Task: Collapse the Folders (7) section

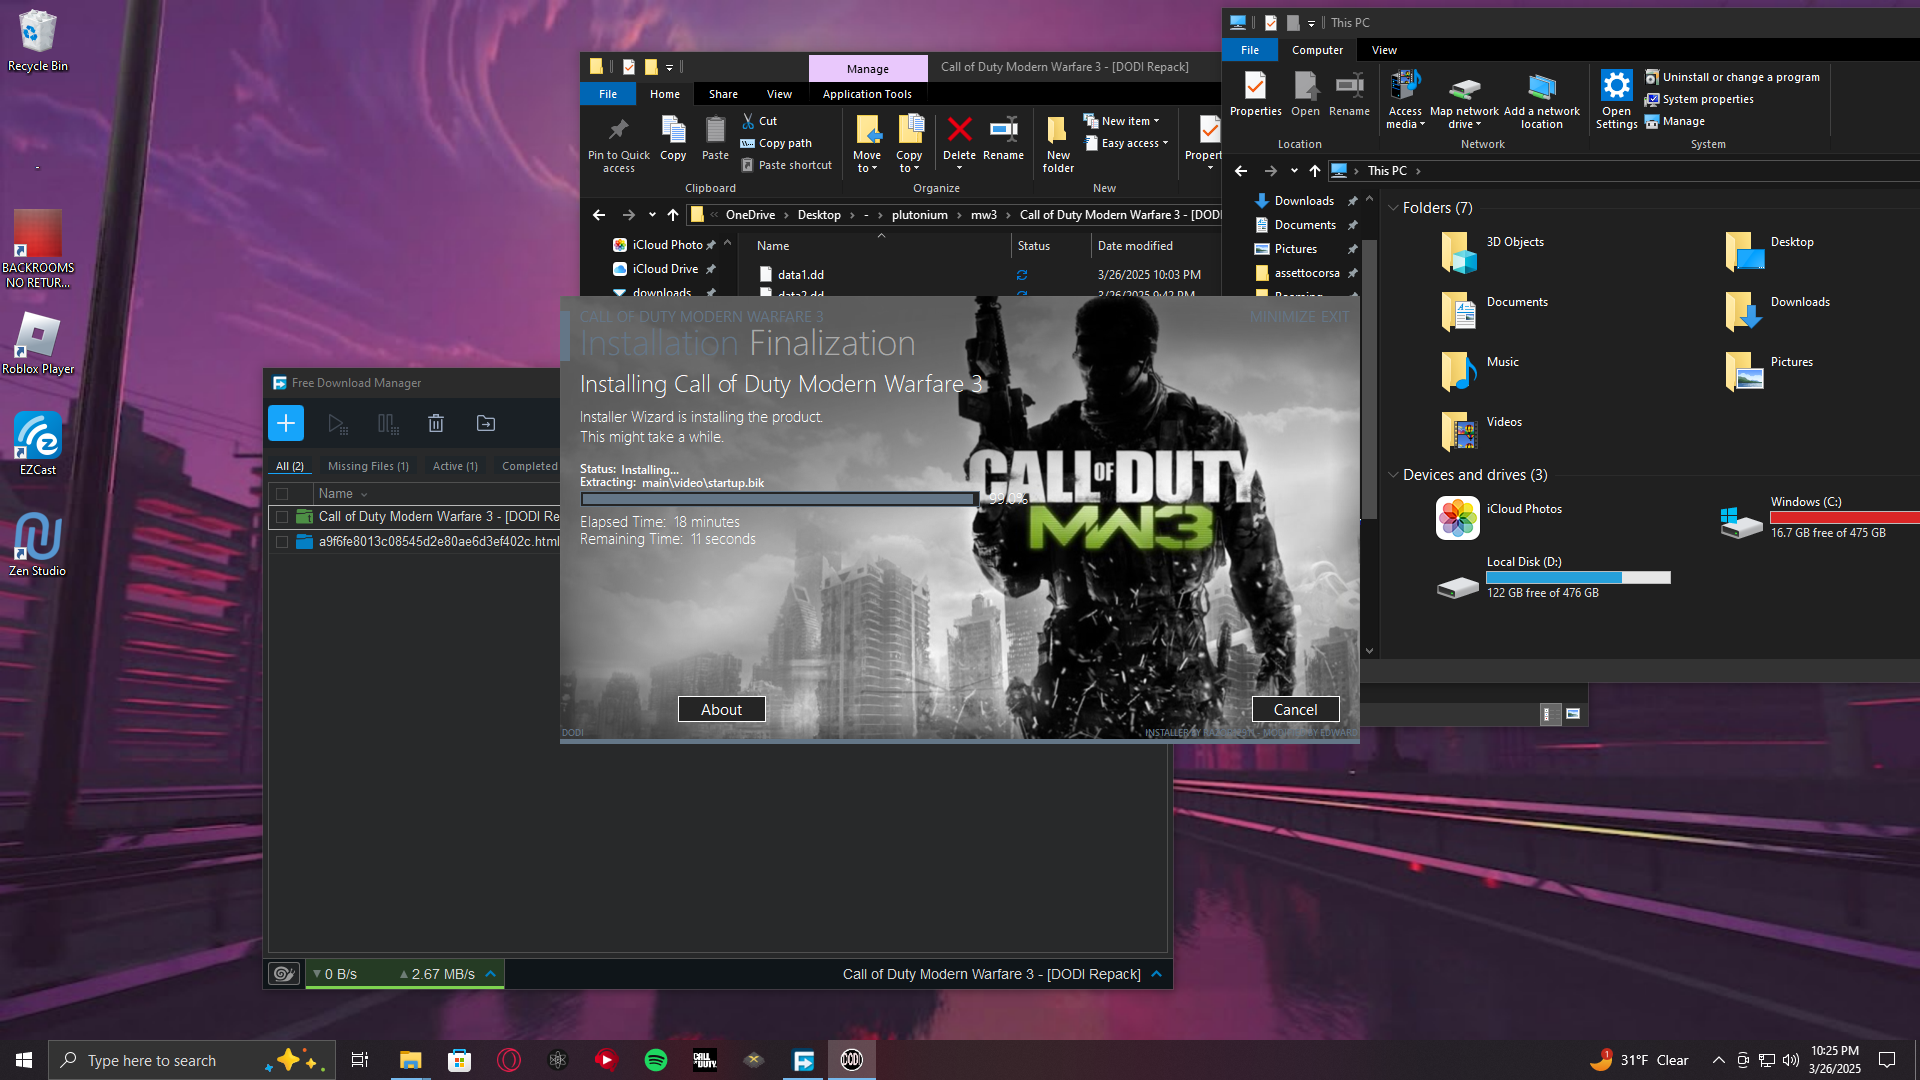Action: tap(1393, 208)
